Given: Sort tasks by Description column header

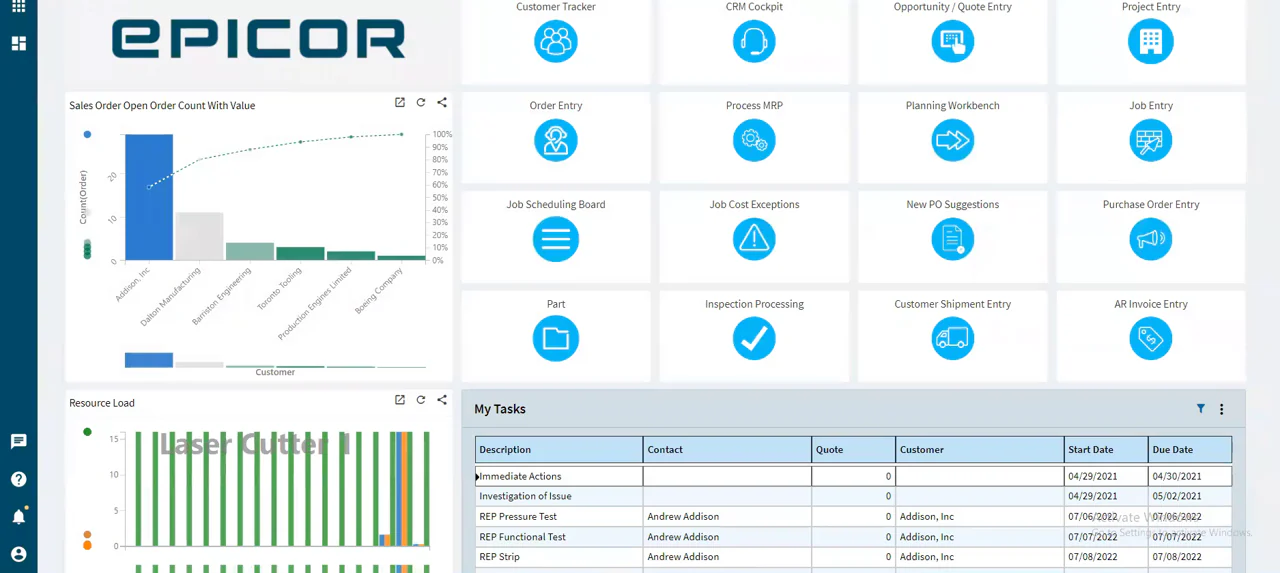Looking at the screenshot, I should point(559,449).
